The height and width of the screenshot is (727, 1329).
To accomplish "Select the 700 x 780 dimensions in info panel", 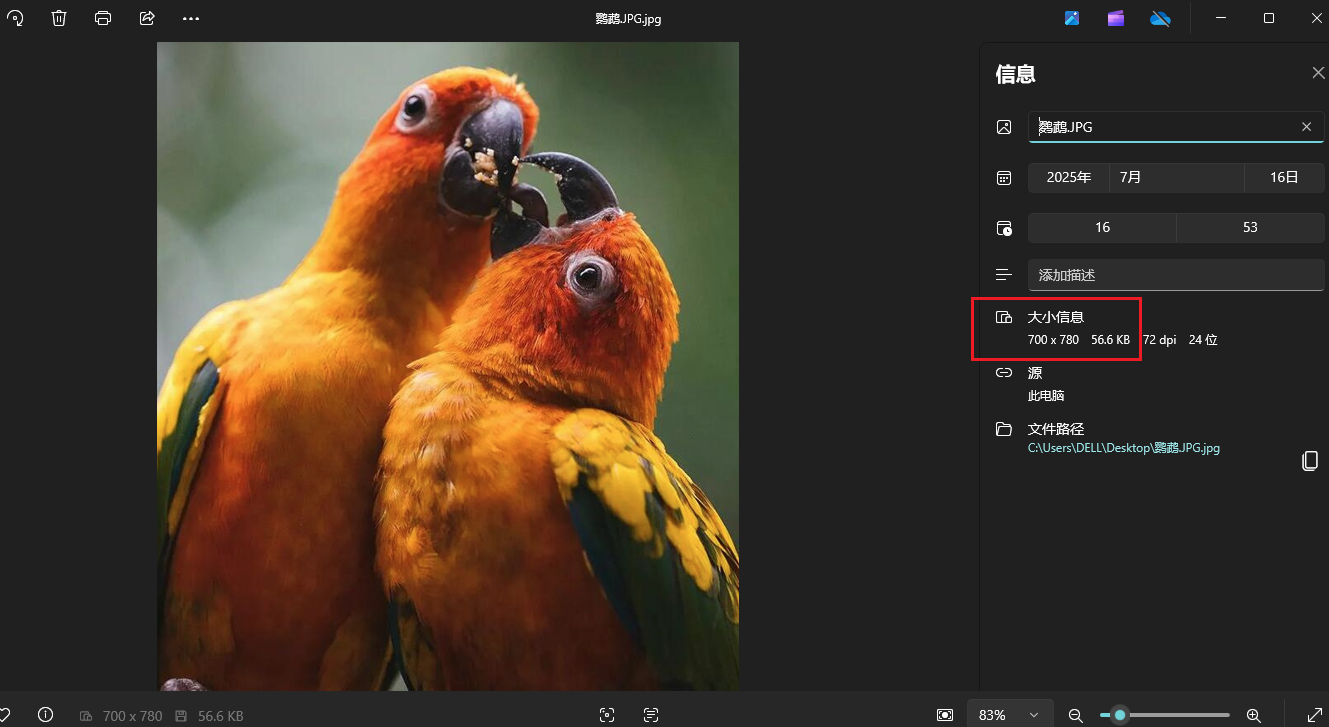I will click(x=1053, y=340).
